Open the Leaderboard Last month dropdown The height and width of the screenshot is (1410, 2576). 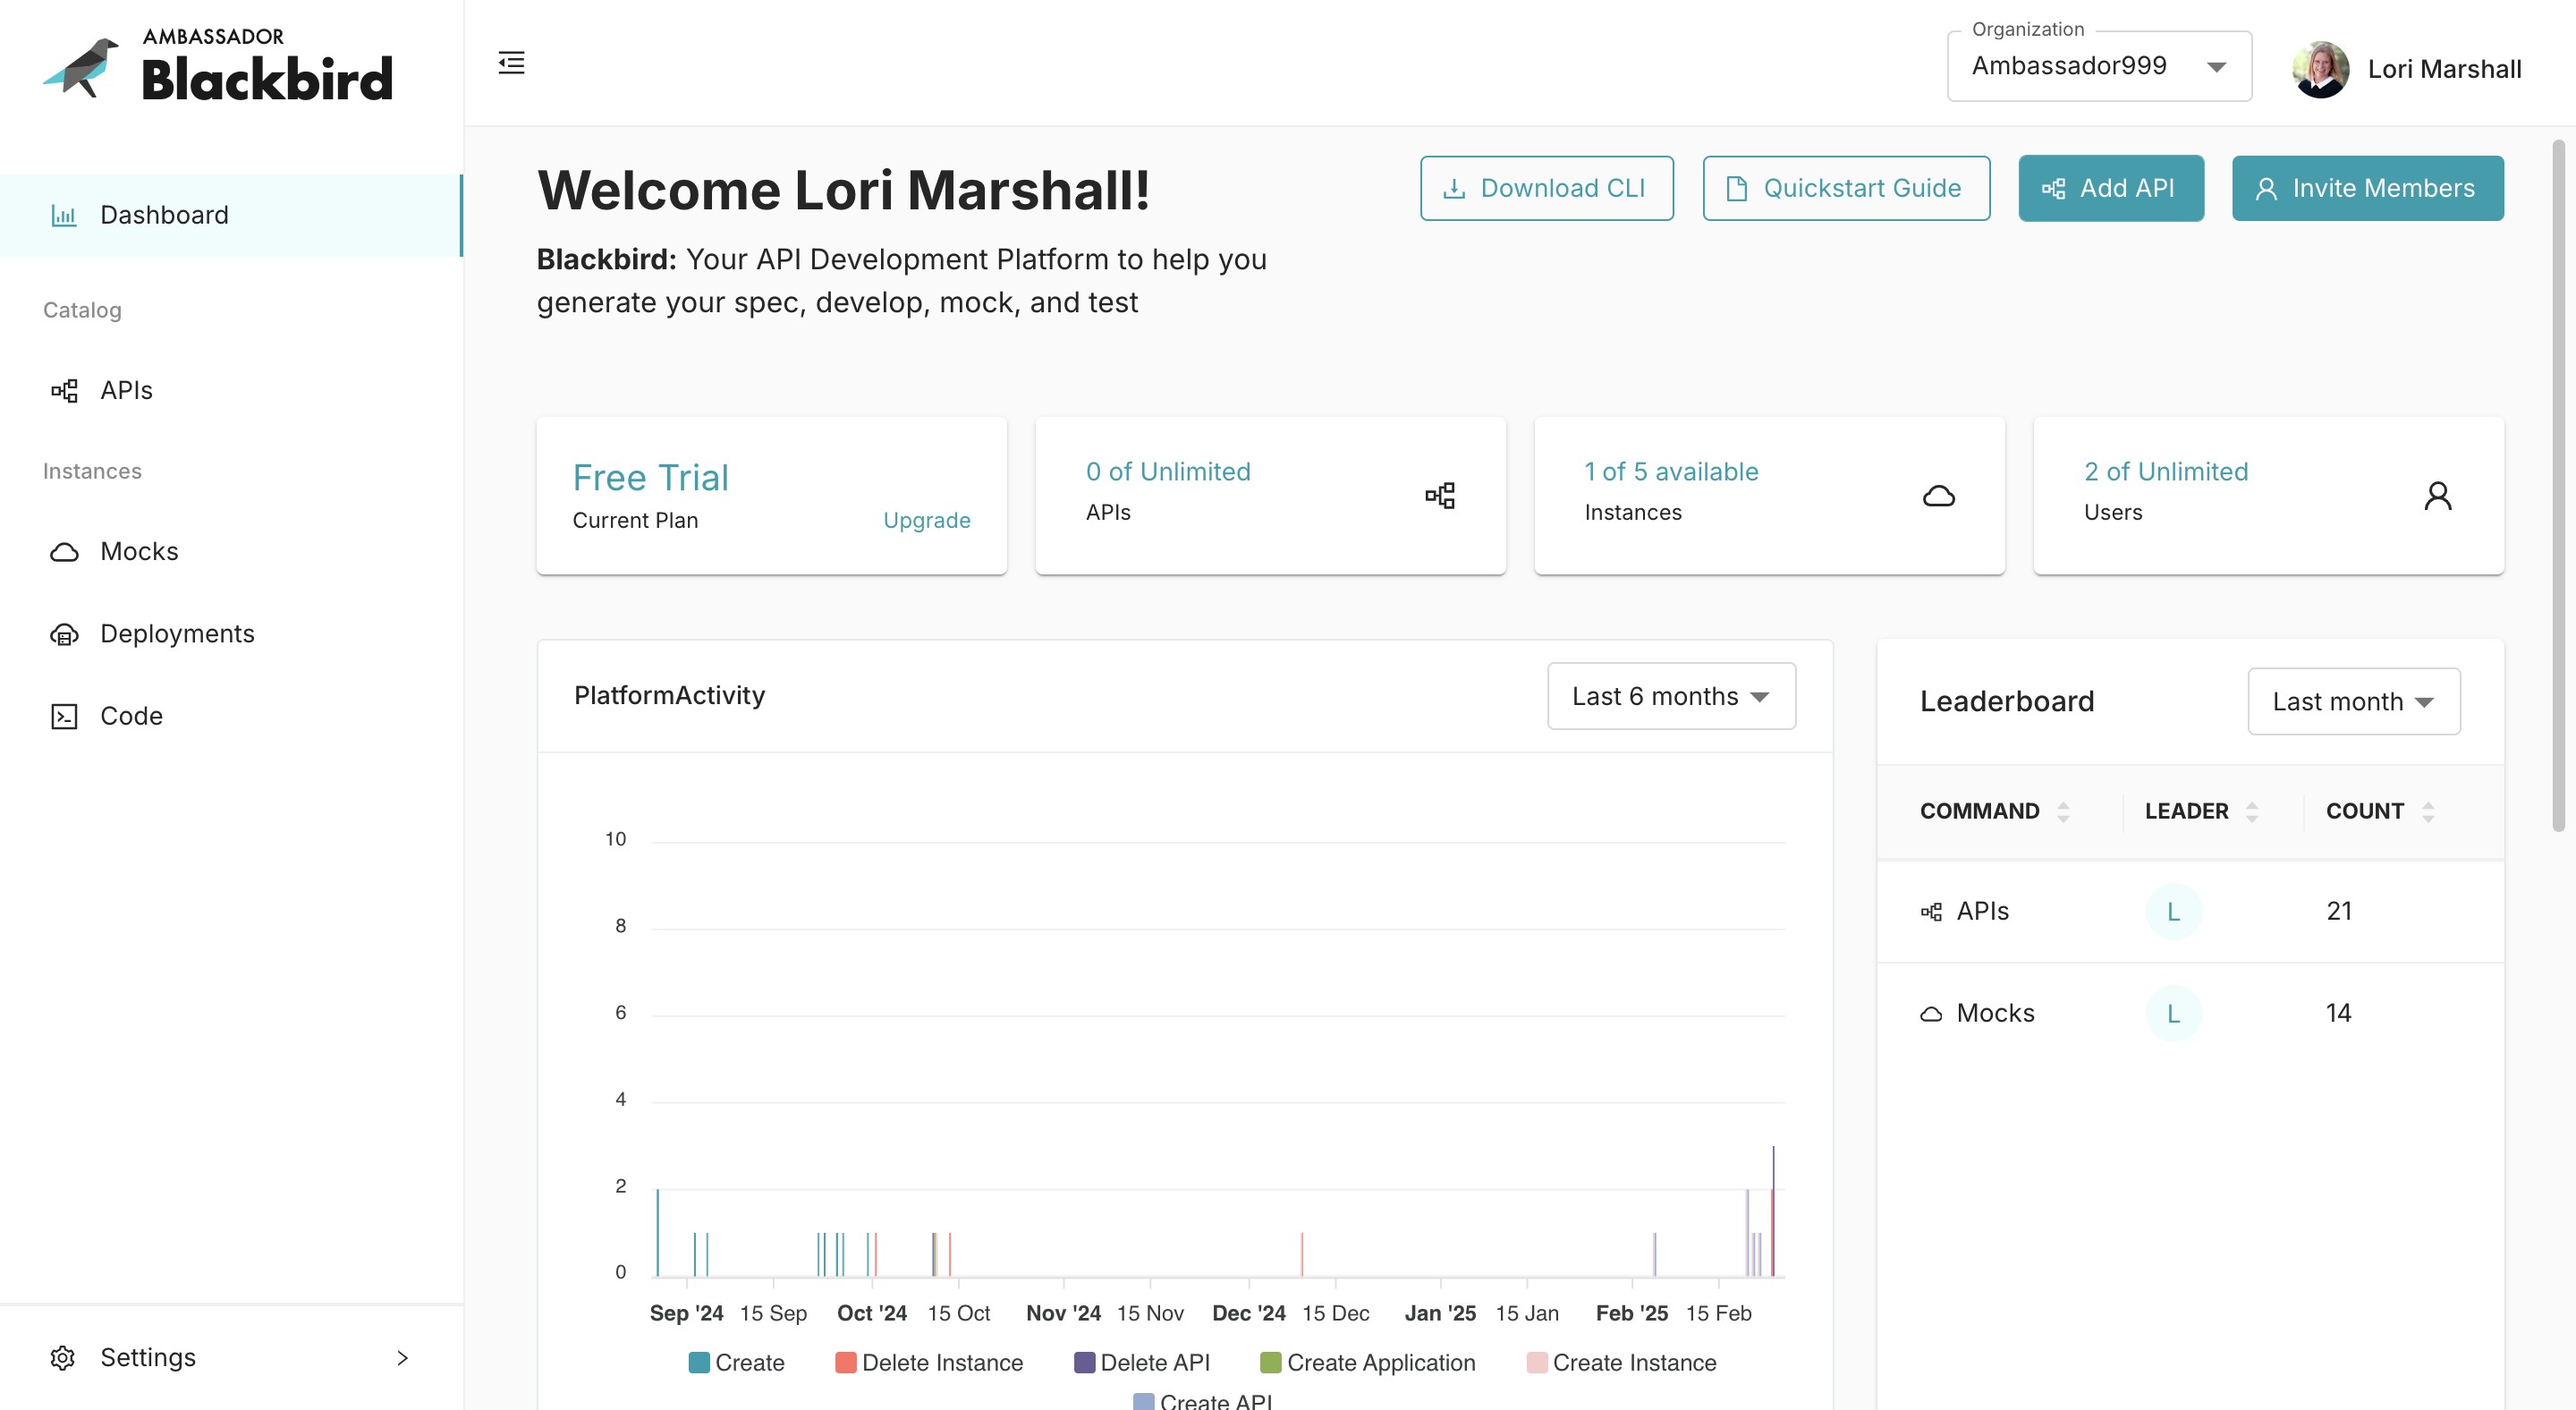tap(2353, 701)
